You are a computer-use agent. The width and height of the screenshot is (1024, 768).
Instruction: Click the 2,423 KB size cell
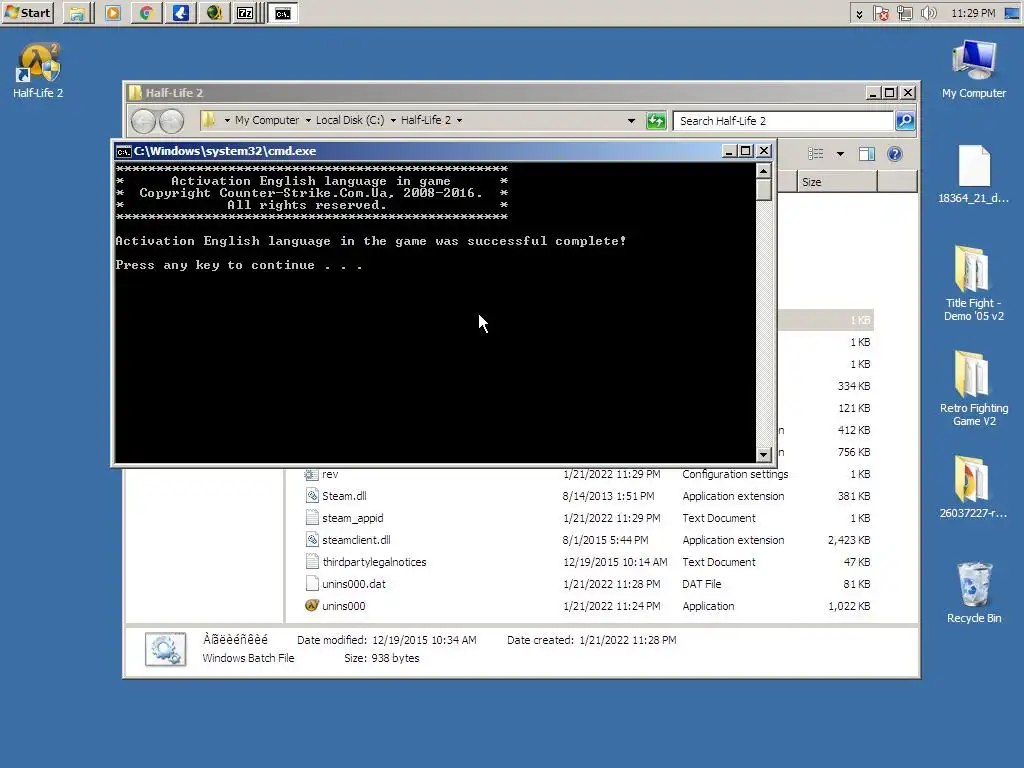(x=849, y=540)
